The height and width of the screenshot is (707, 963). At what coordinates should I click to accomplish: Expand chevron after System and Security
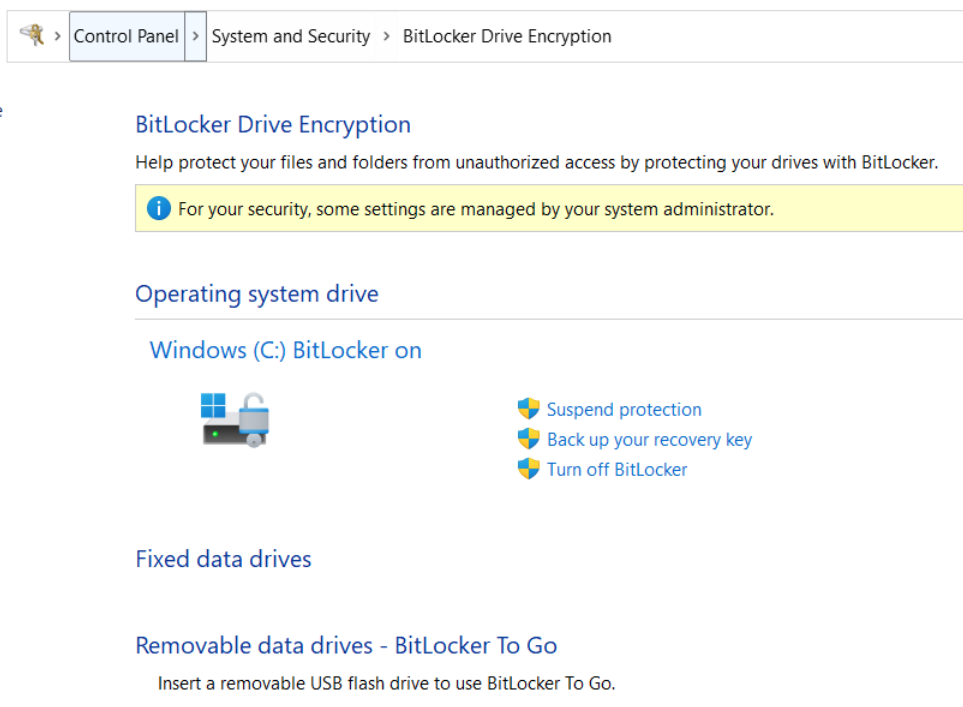(x=387, y=36)
